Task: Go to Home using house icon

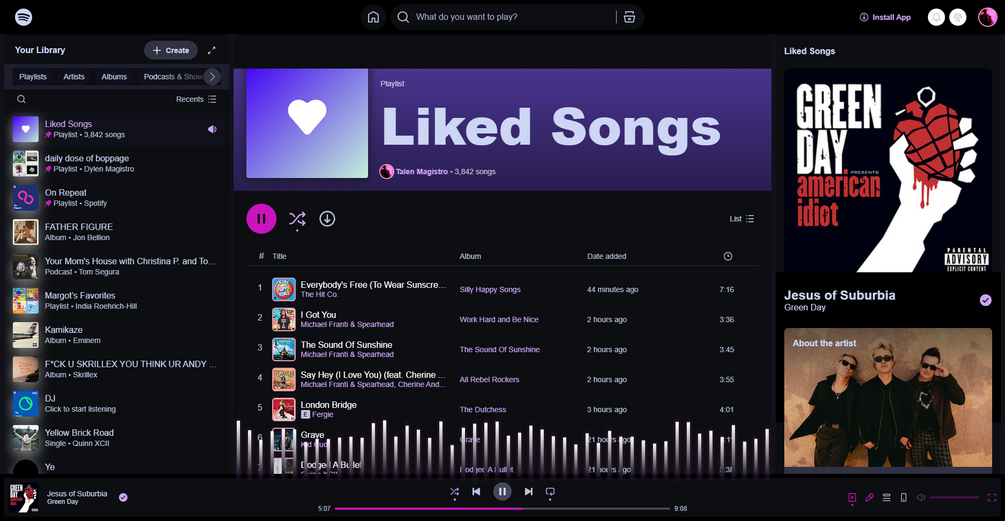Action: pos(373,17)
